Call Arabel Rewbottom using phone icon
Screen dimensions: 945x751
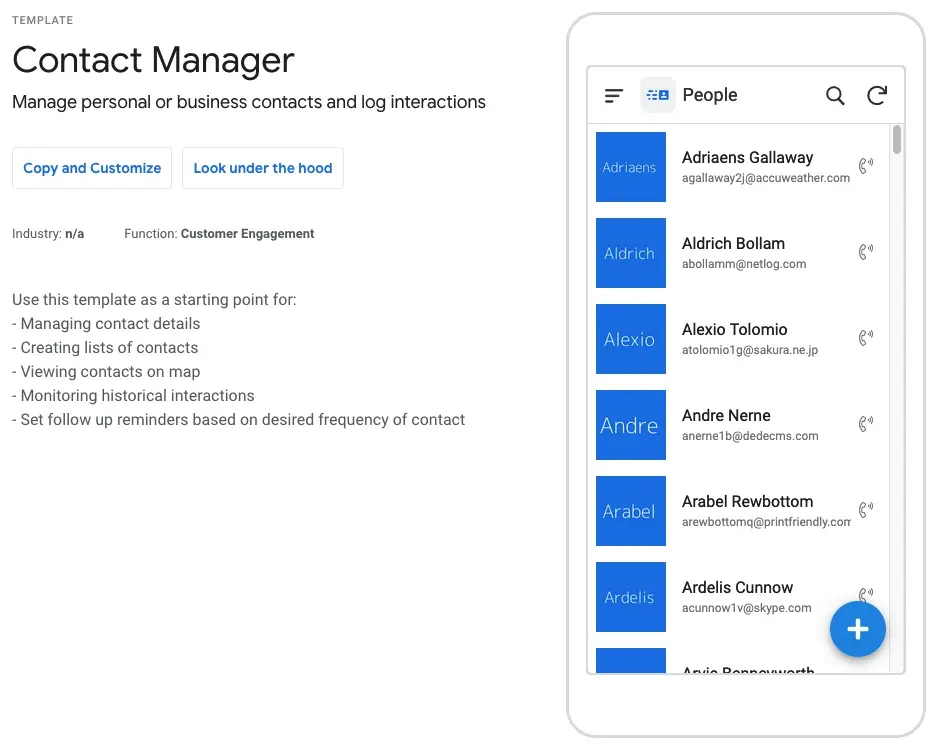click(x=866, y=510)
